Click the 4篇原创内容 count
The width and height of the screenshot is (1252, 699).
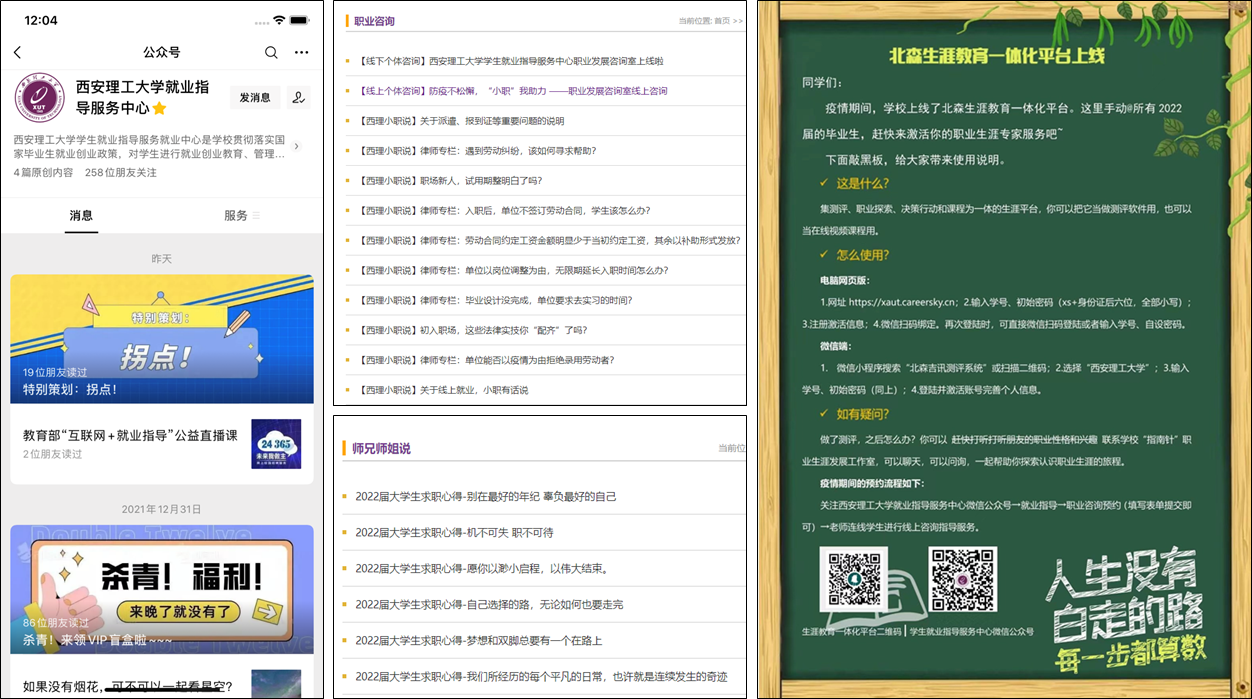43,172
